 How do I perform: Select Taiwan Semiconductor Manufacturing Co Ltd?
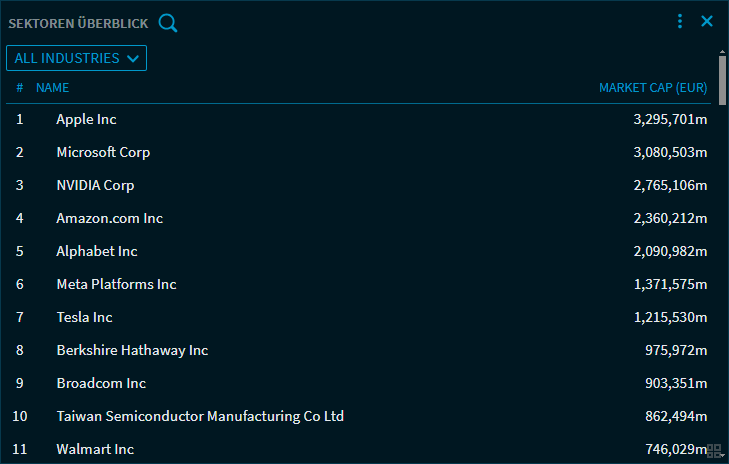(200, 416)
